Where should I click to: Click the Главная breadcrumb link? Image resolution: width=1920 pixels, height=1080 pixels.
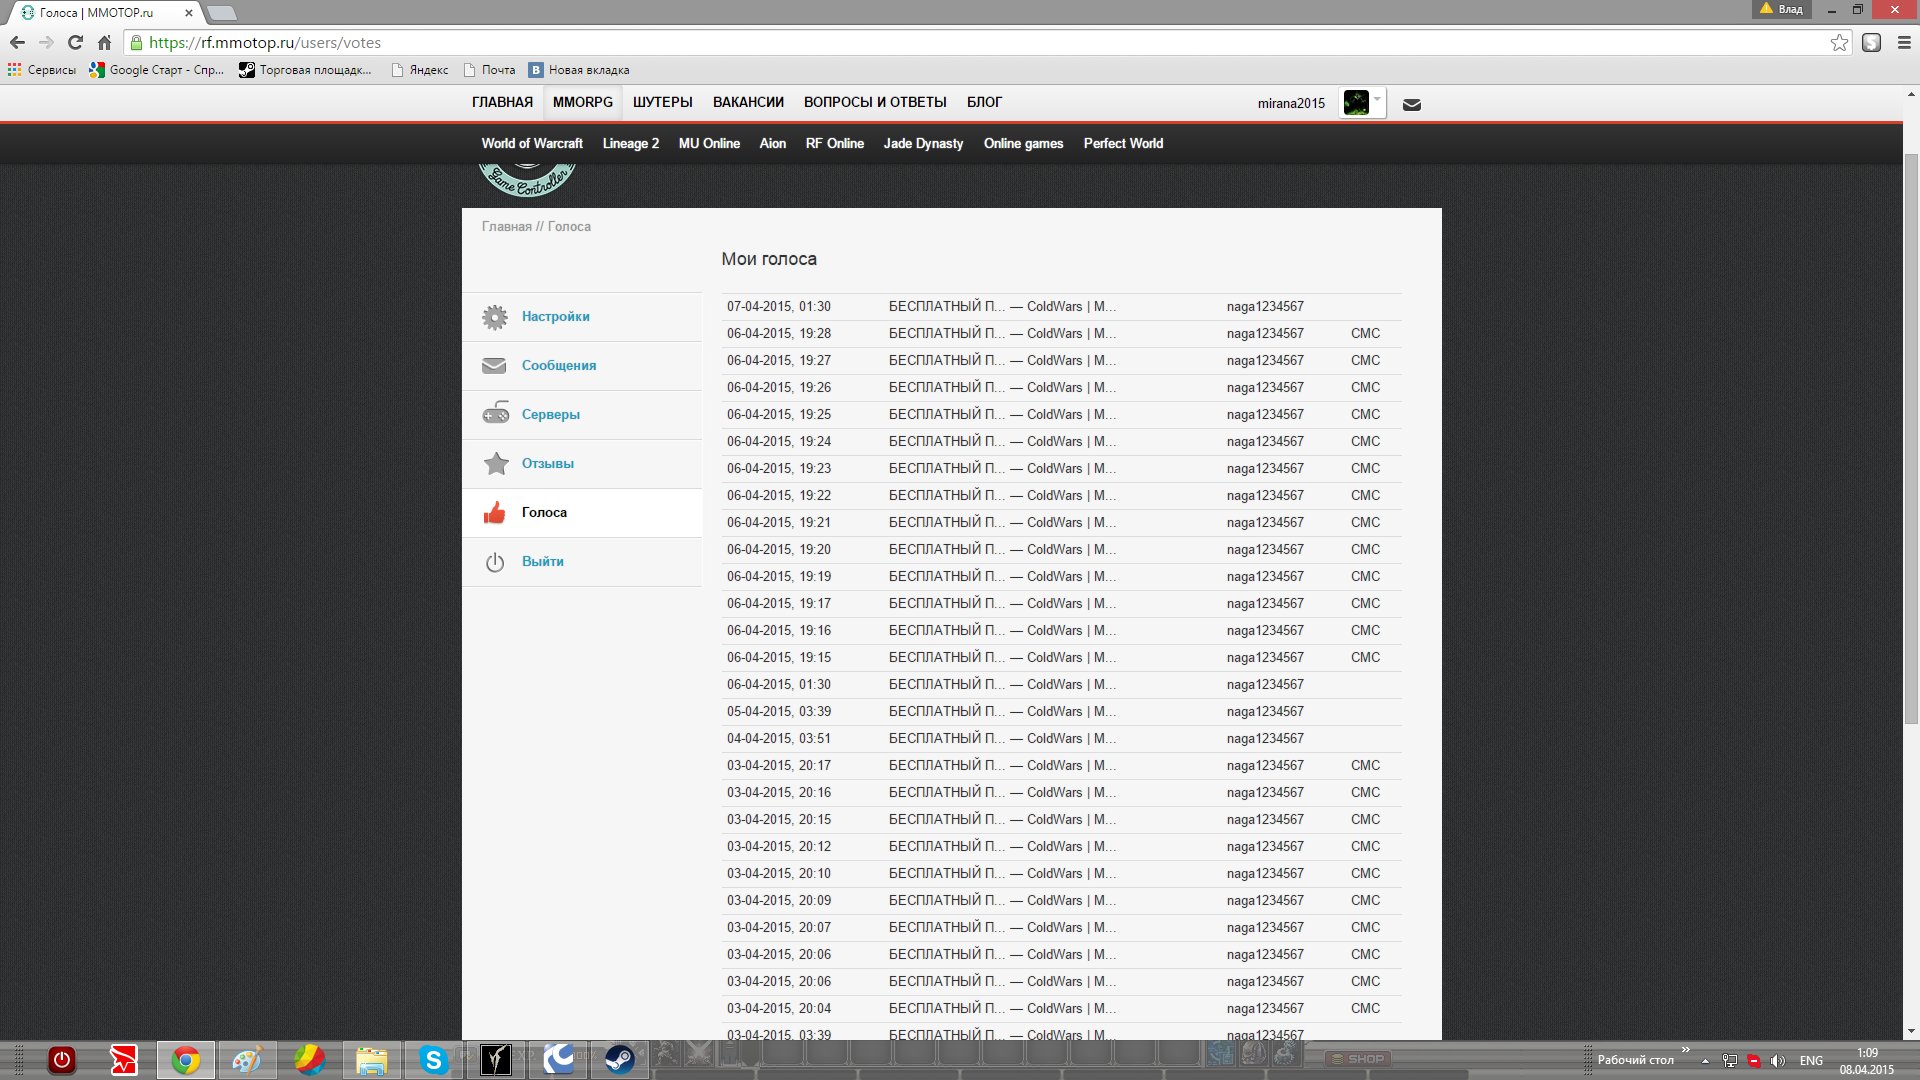pyautogui.click(x=507, y=226)
